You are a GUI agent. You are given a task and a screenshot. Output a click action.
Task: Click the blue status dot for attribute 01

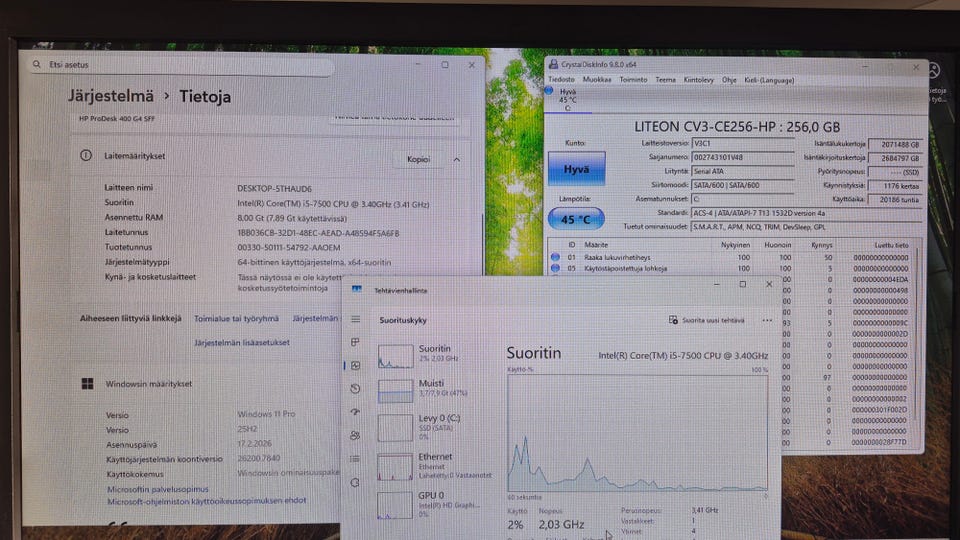555,257
